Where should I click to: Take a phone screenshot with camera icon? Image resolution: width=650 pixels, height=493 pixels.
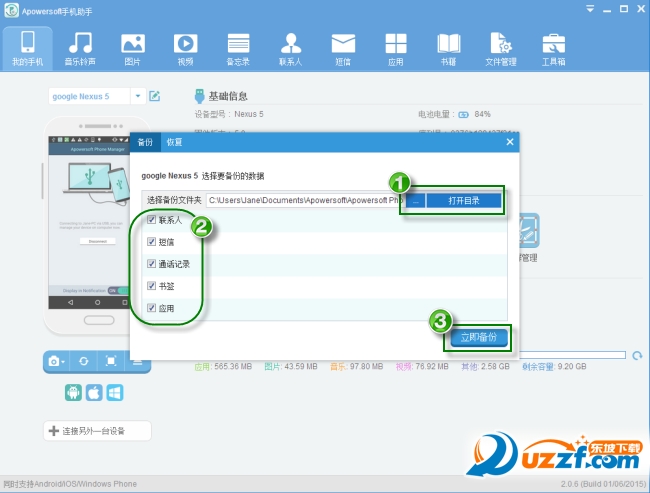(x=56, y=361)
